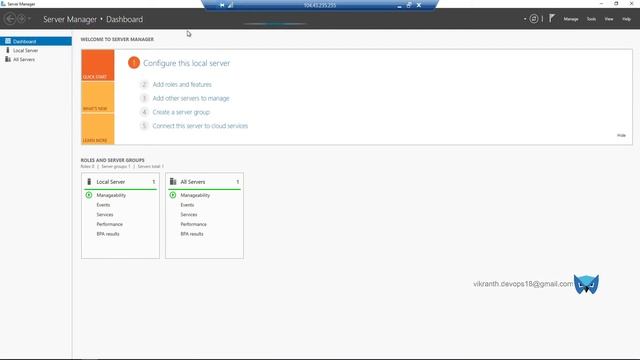
Task: Open Manageability in Local Server tile
Action: coord(111,196)
